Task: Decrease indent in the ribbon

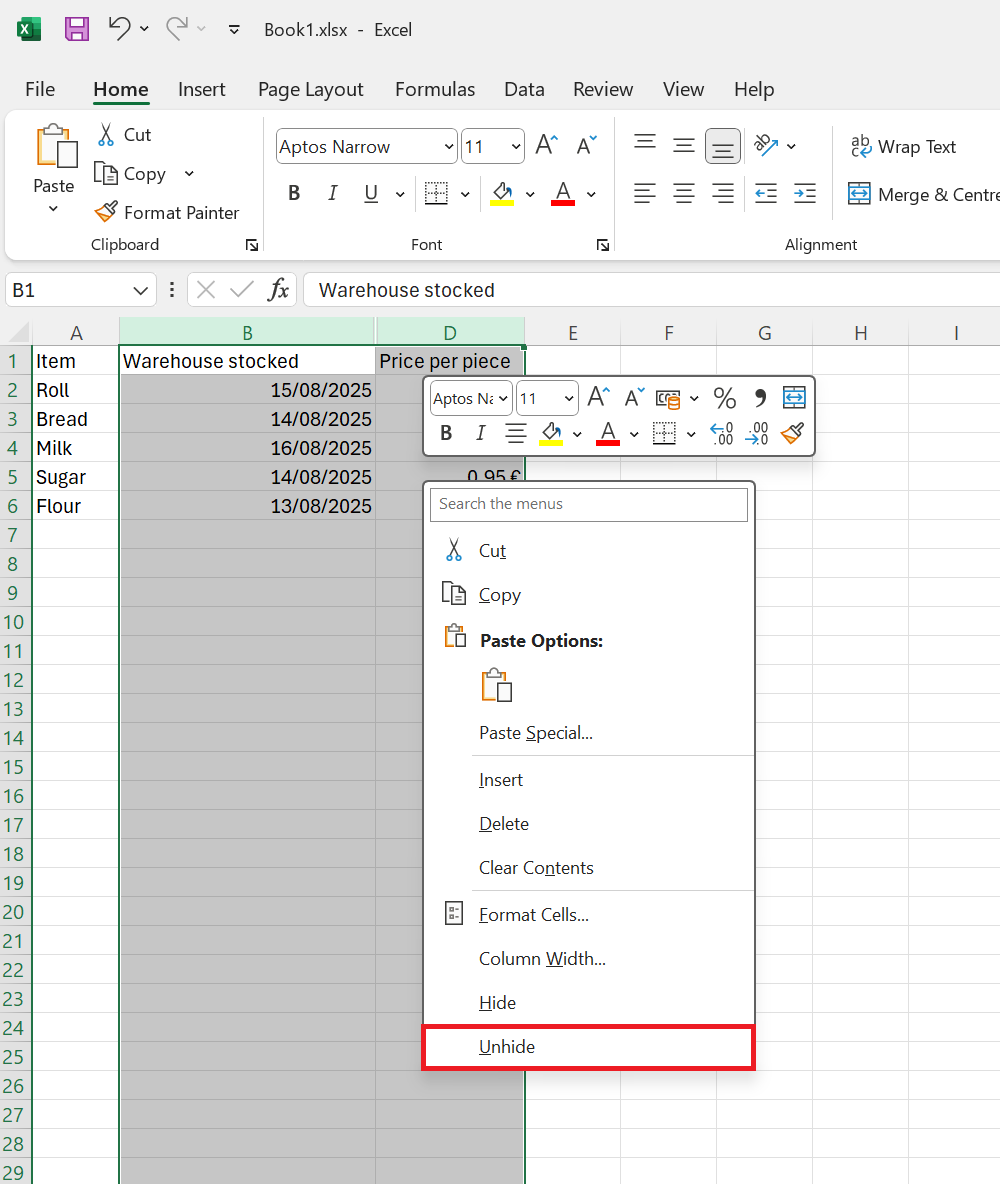Action: [x=766, y=193]
